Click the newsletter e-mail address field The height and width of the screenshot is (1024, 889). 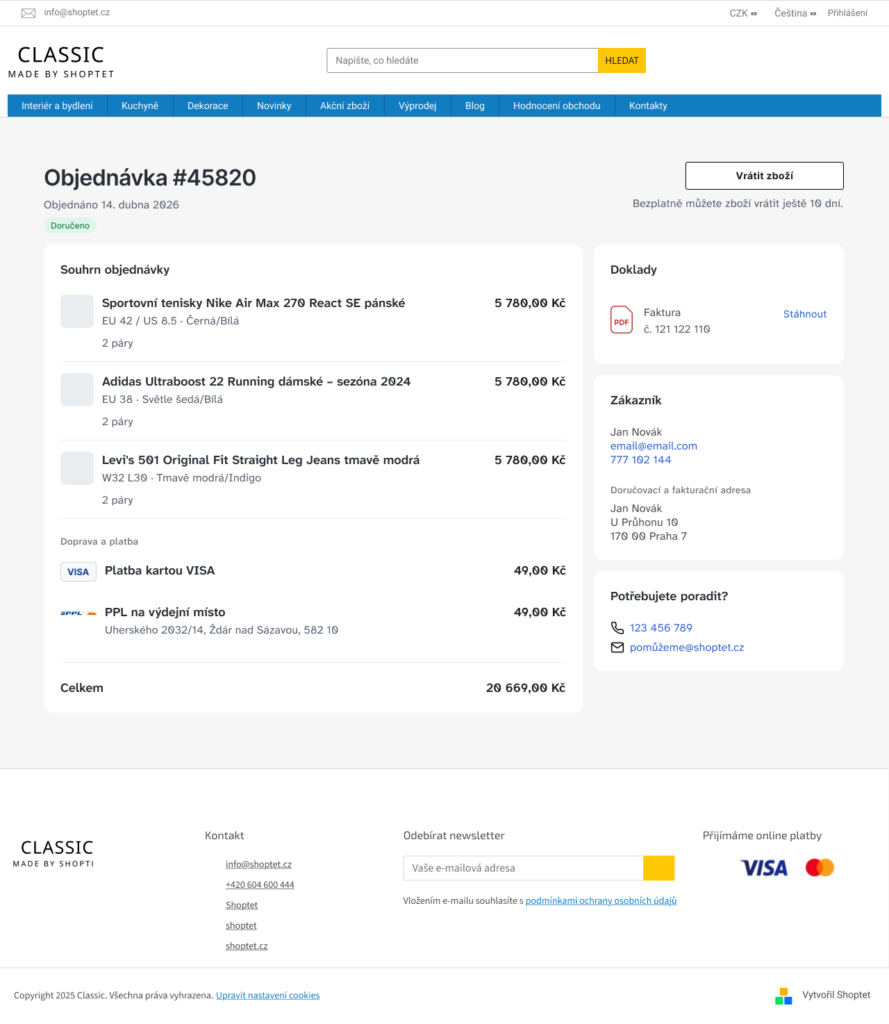[x=522, y=868]
